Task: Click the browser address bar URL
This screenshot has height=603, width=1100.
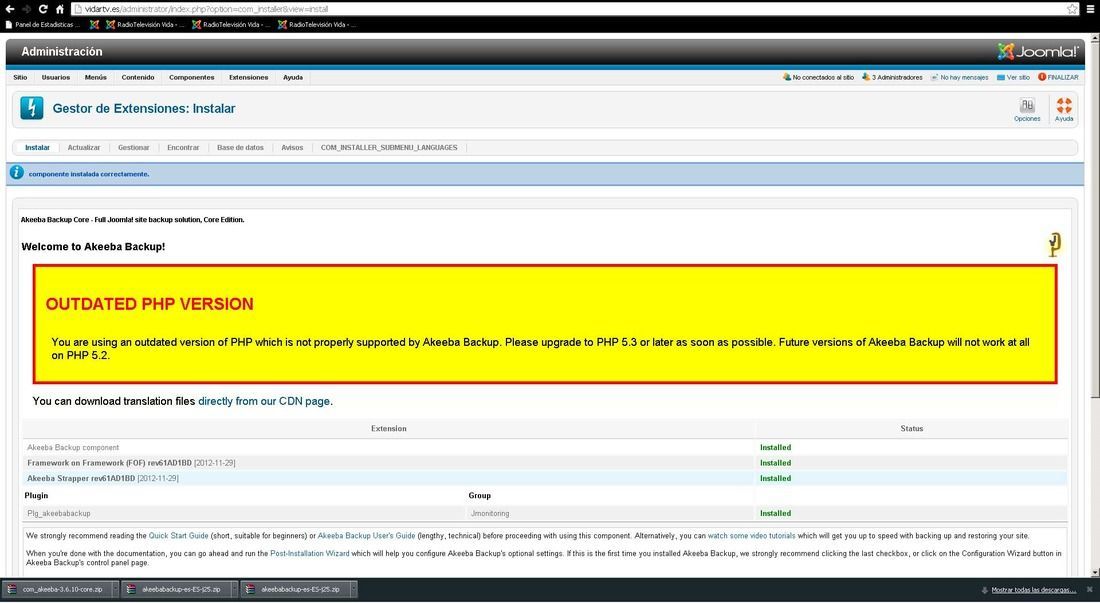Action: (206, 9)
